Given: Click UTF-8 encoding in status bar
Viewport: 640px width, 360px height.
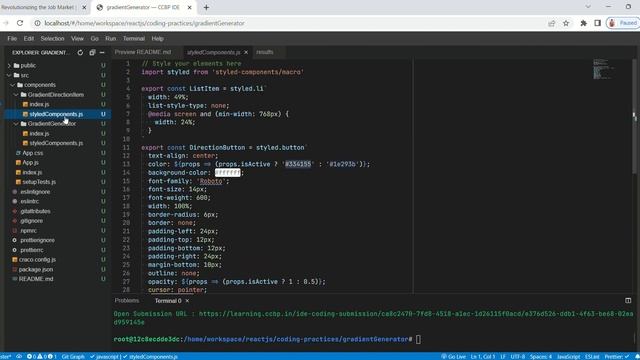Looking at the screenshot, I should coord(518,357).
